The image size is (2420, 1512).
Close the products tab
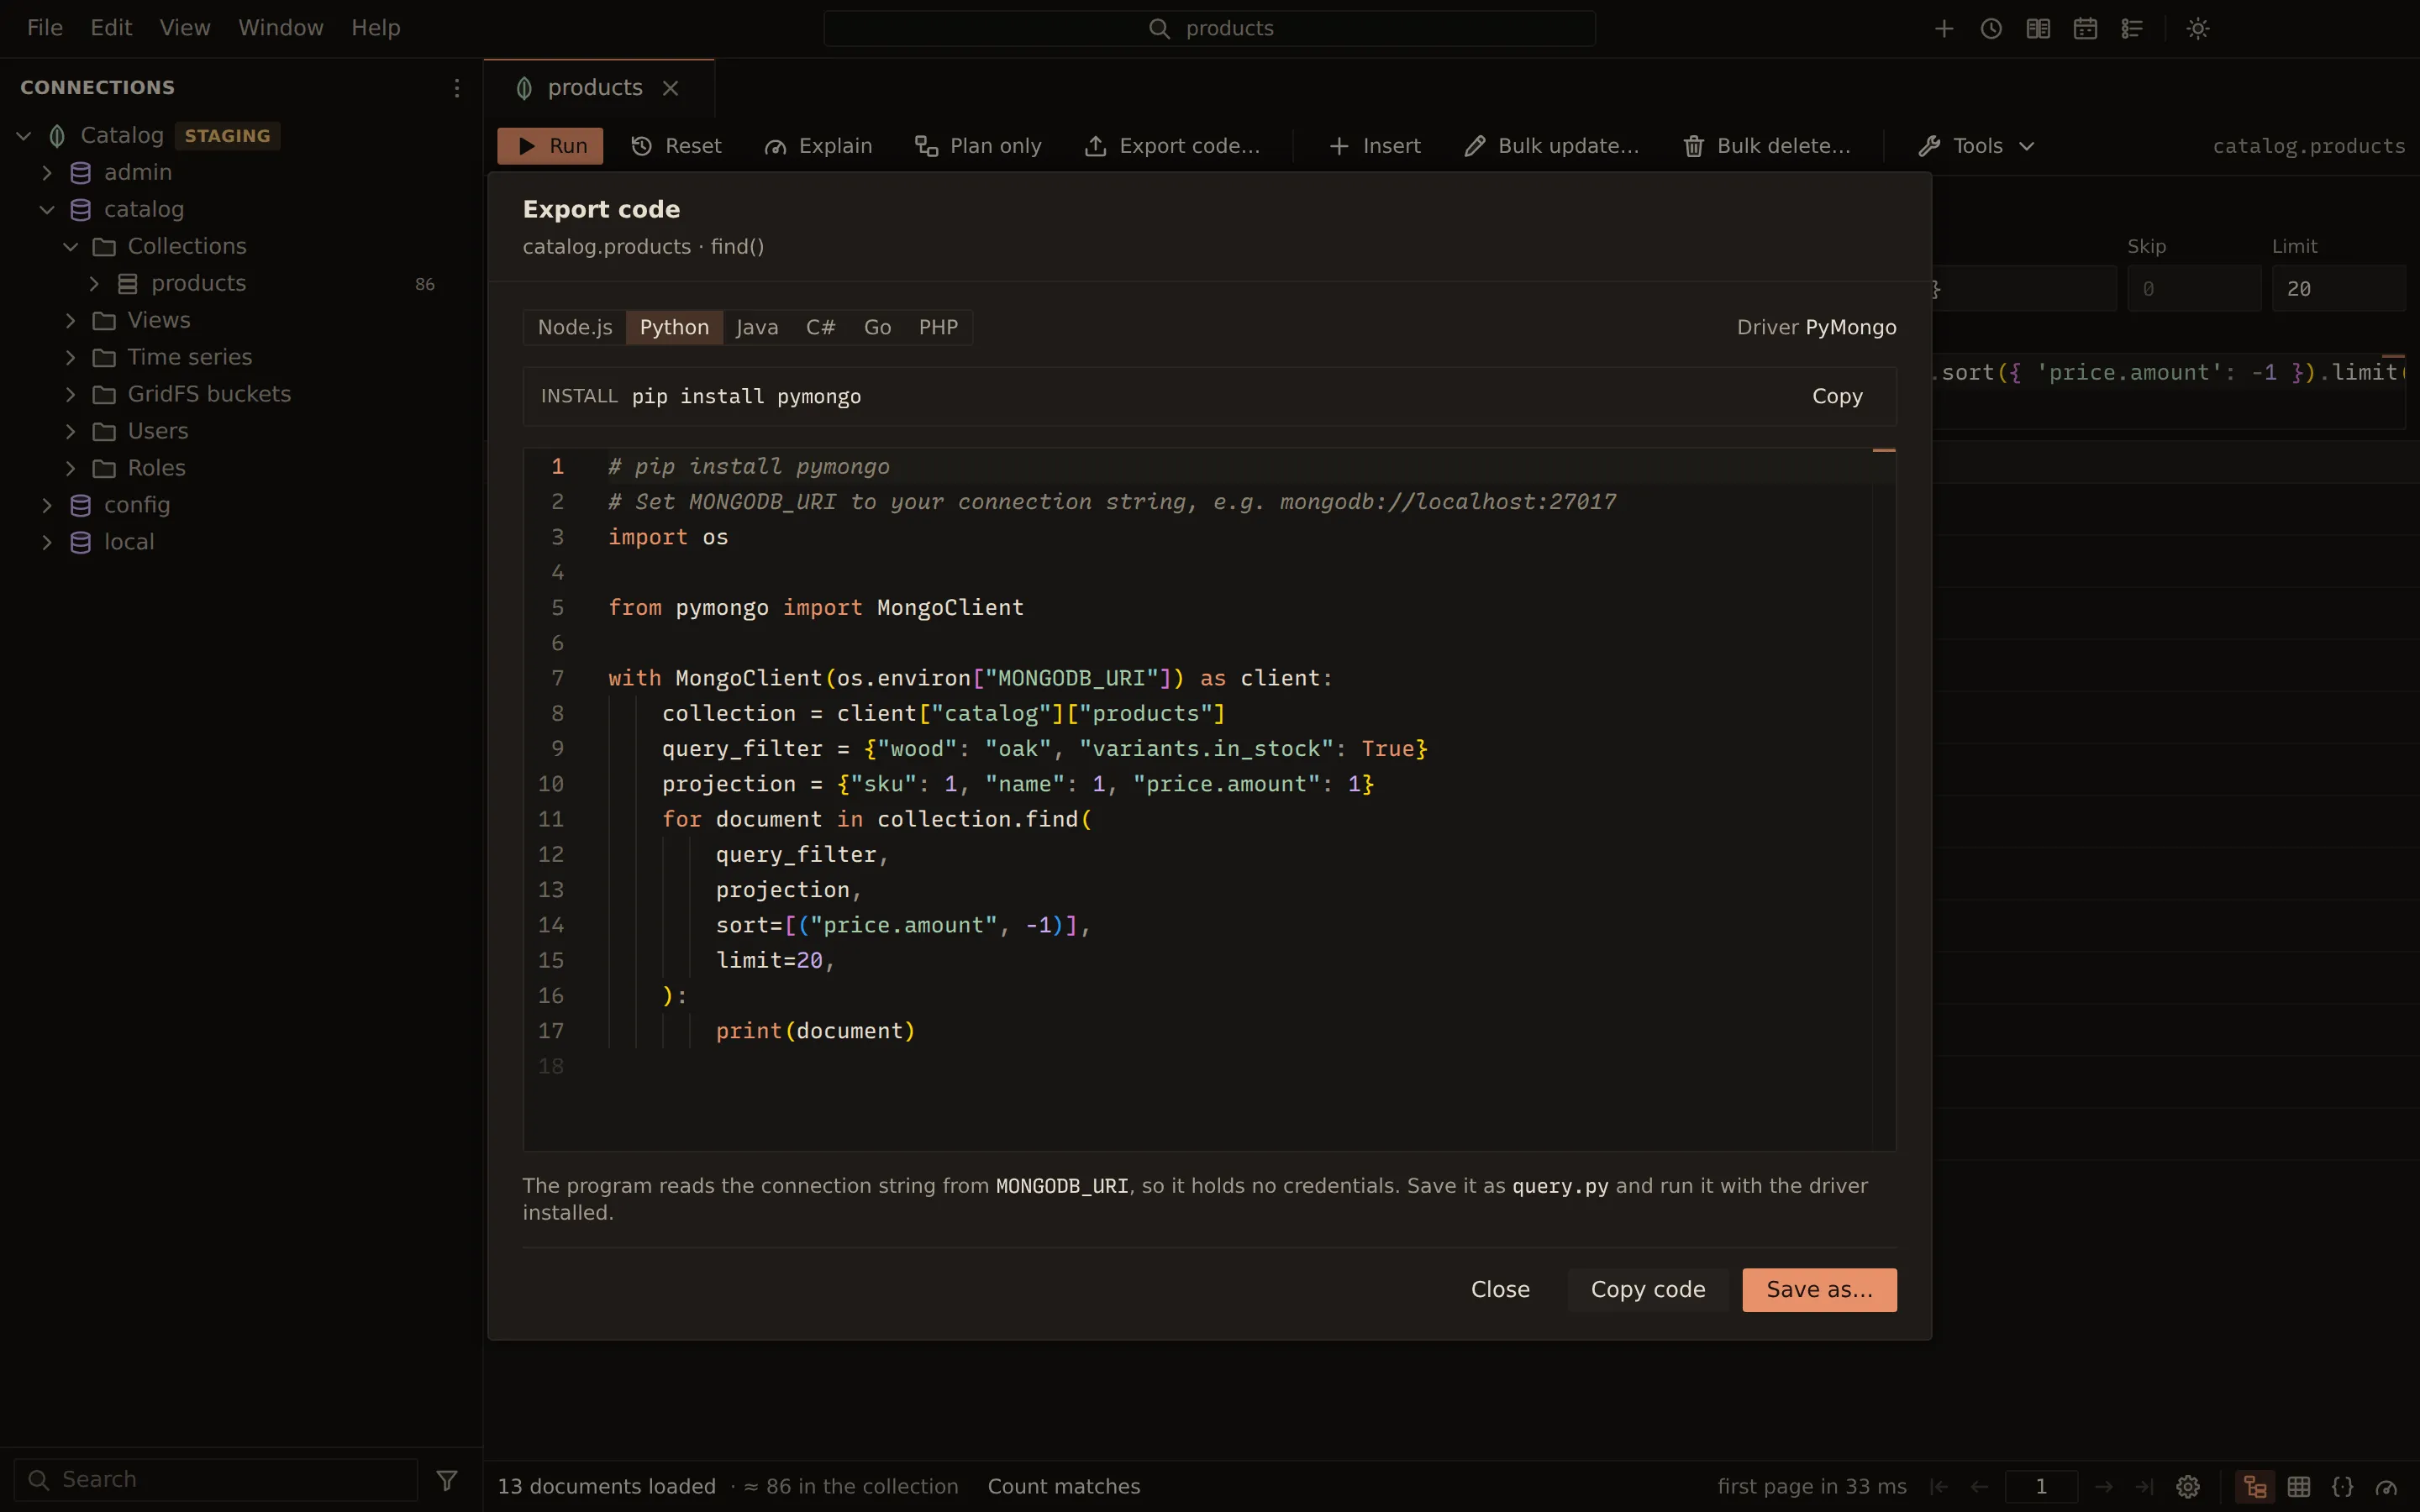[671, 88]
